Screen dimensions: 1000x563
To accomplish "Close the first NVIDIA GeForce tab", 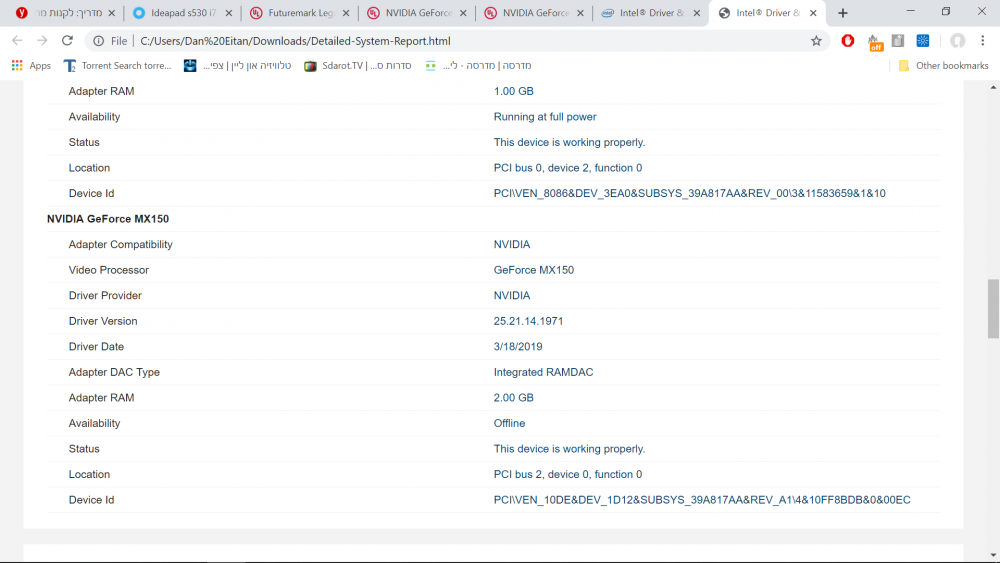I will coord(463,13).
